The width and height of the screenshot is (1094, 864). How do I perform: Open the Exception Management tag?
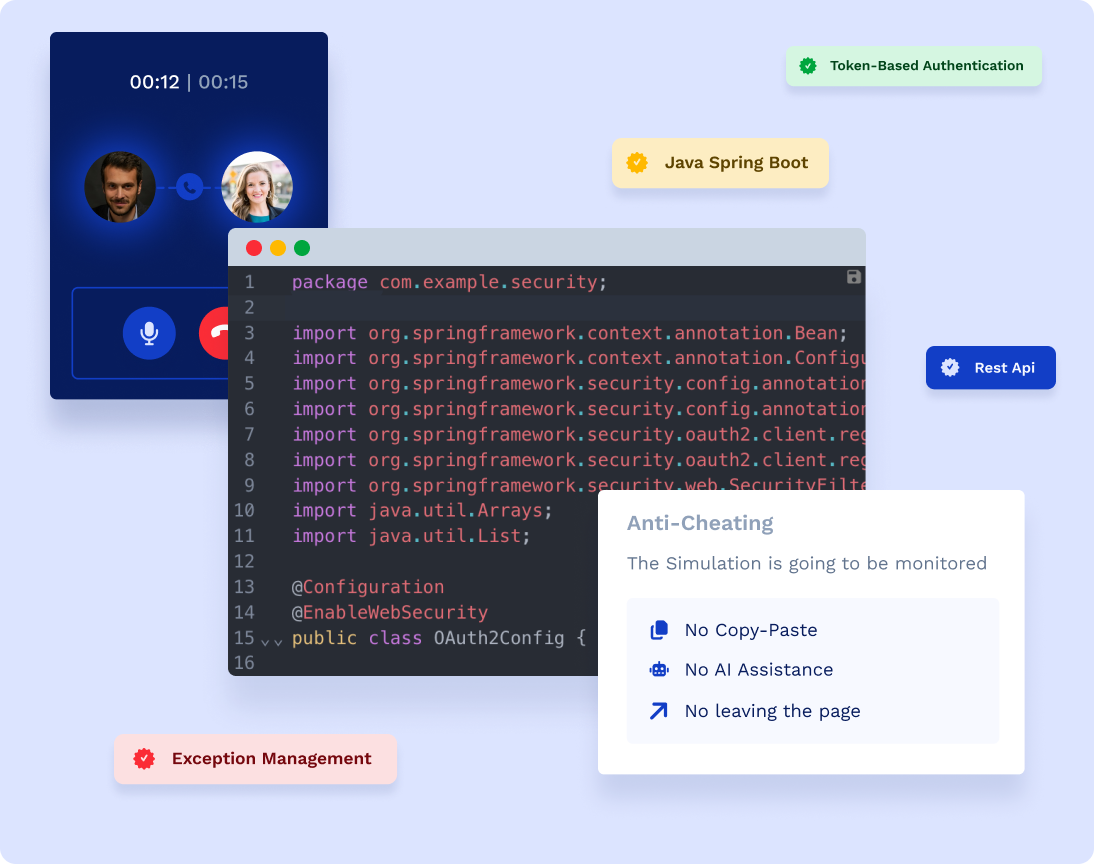coord(255,759)
